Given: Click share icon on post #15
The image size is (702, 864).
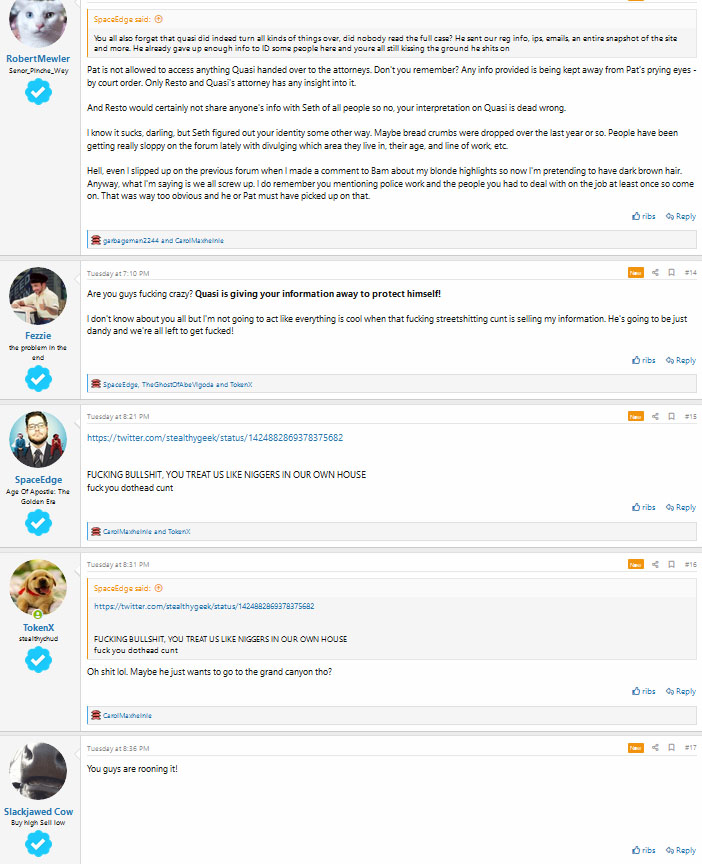Looking at the screenshot, I should [655, 416].
